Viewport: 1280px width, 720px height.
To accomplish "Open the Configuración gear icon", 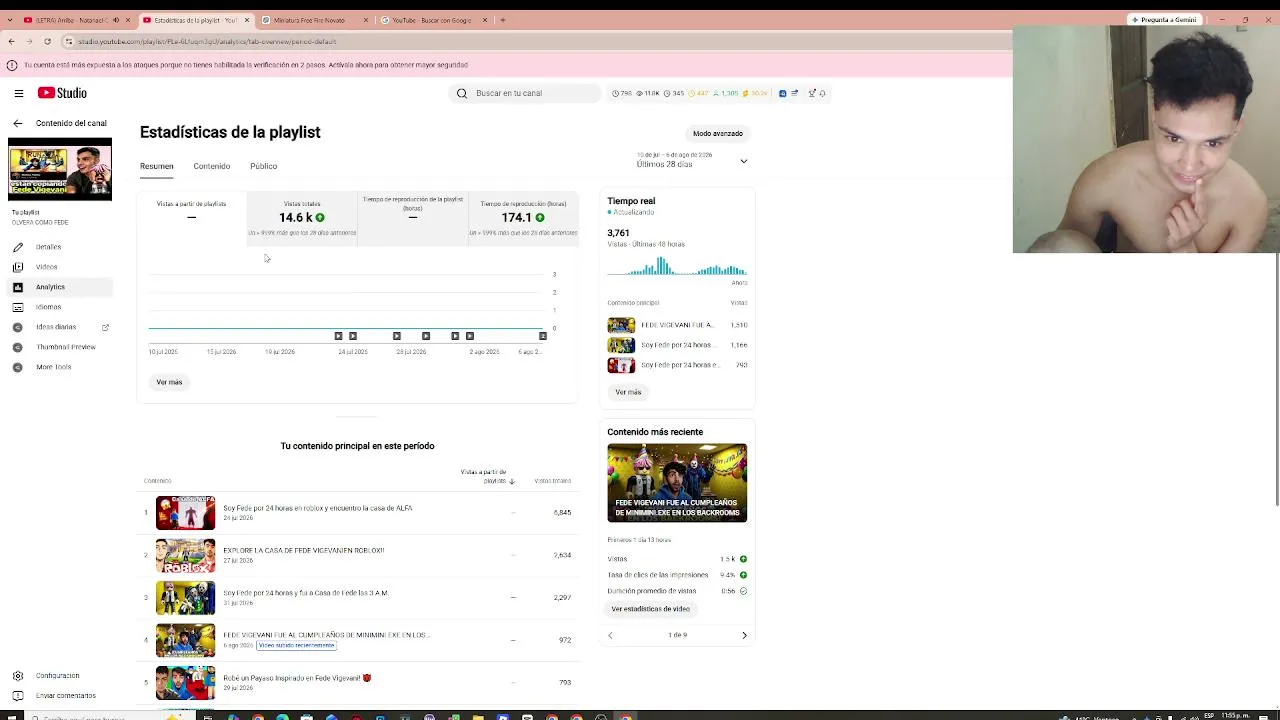I will click(x=17, y=676).
